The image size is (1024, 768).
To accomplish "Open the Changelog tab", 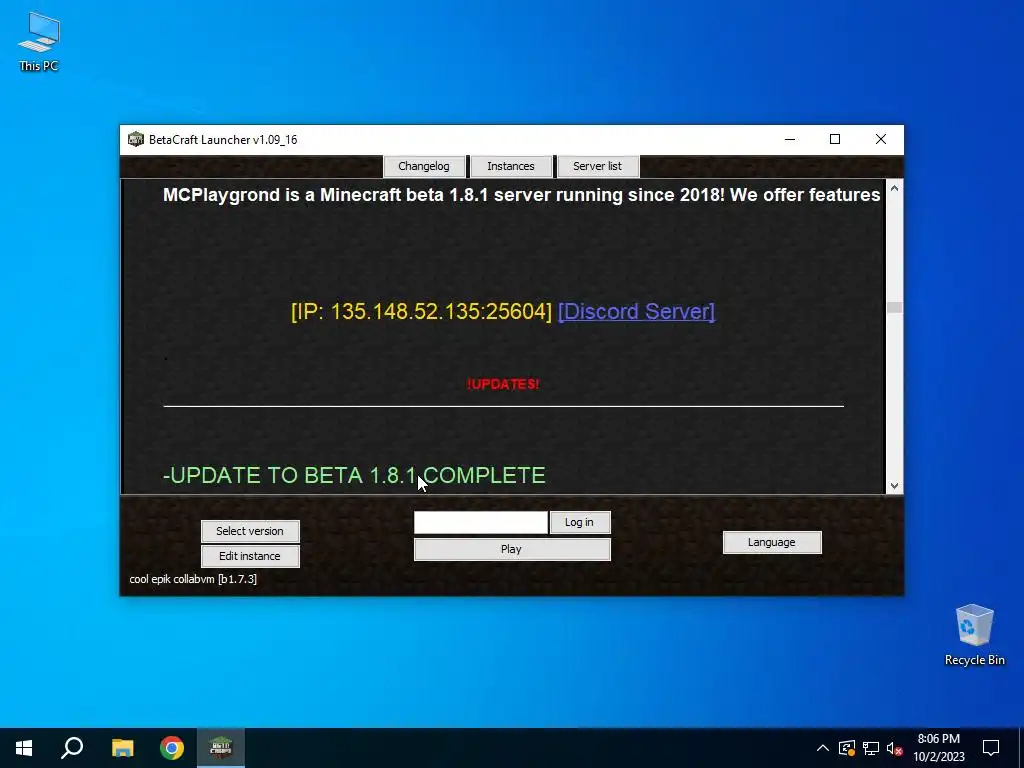I will (x=424, y=166).
